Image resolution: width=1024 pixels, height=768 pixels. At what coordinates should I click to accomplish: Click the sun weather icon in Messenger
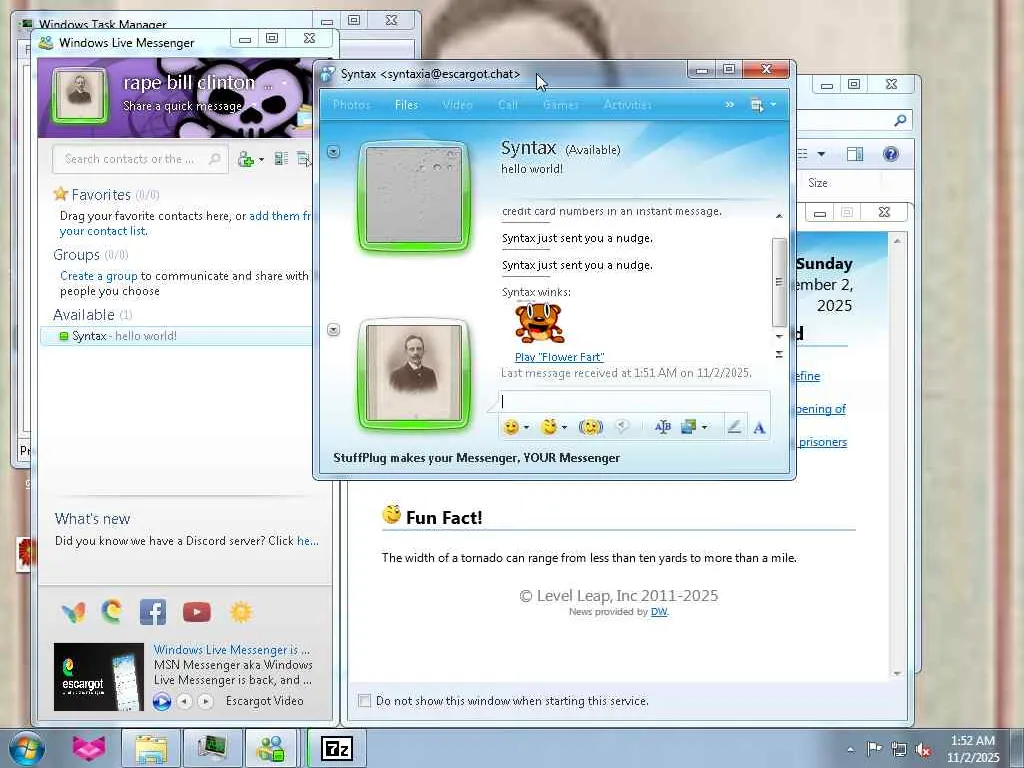point(241,612)
